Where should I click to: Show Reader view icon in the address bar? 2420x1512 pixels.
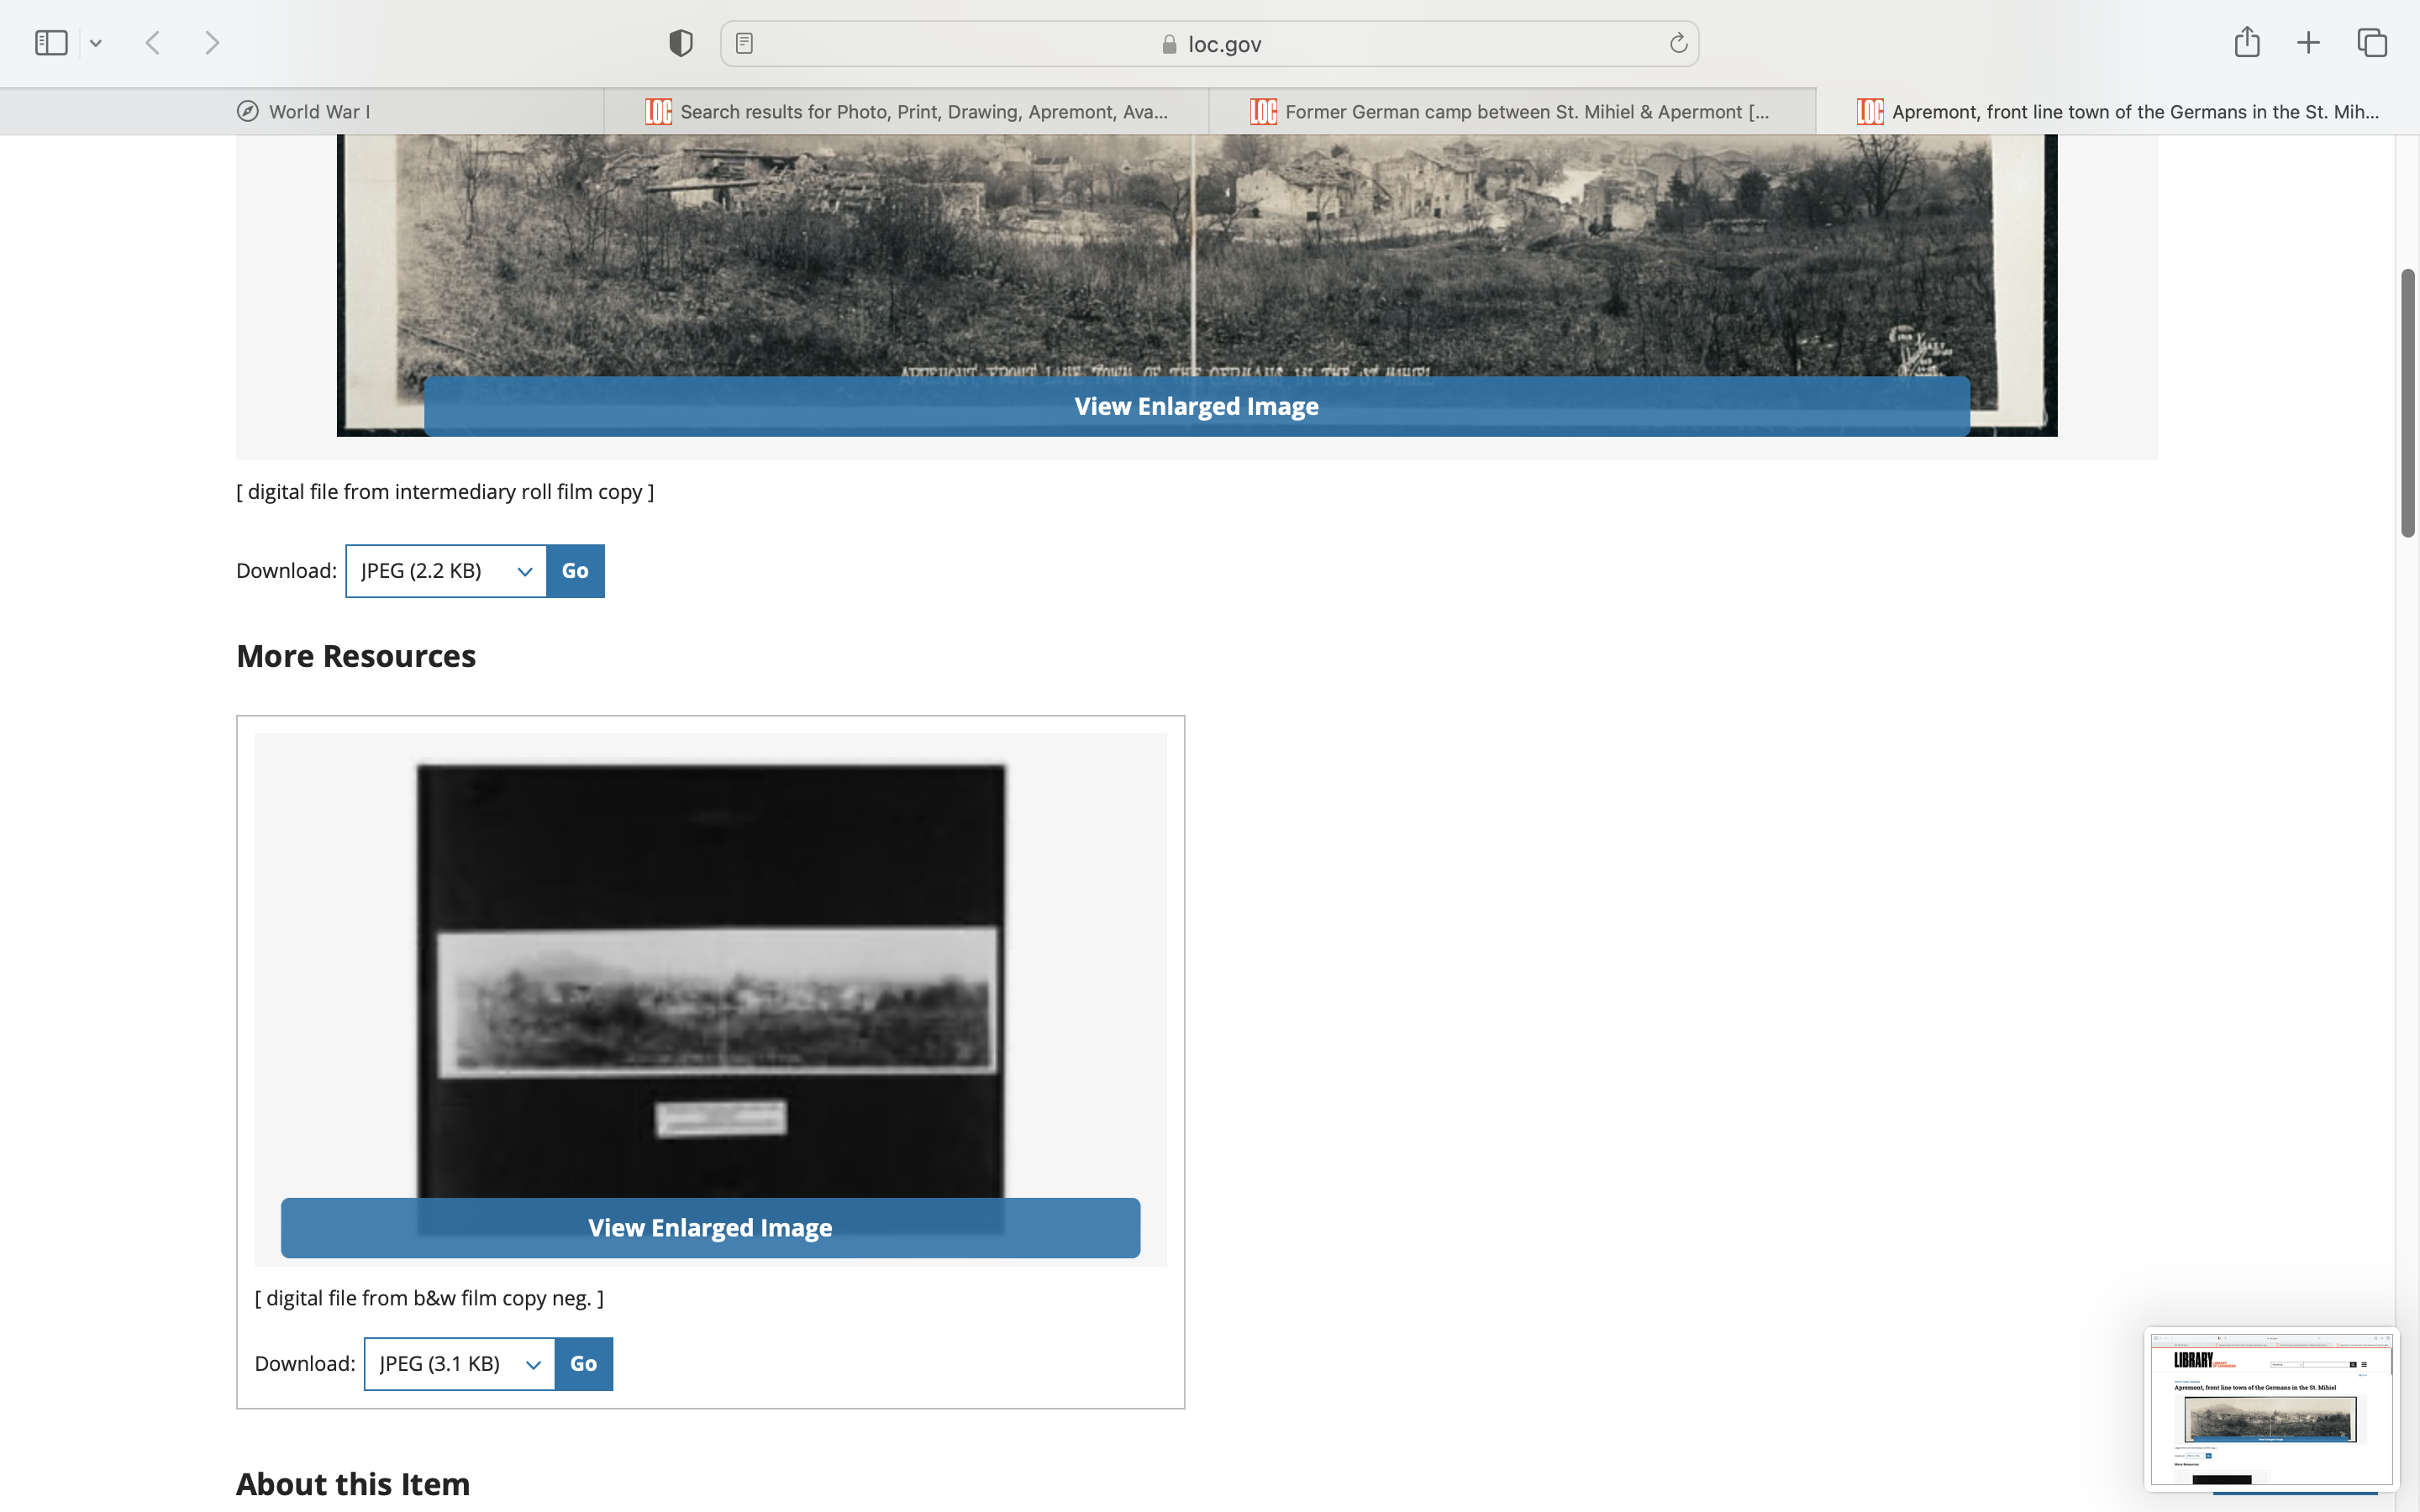click(x=744, y=43)
